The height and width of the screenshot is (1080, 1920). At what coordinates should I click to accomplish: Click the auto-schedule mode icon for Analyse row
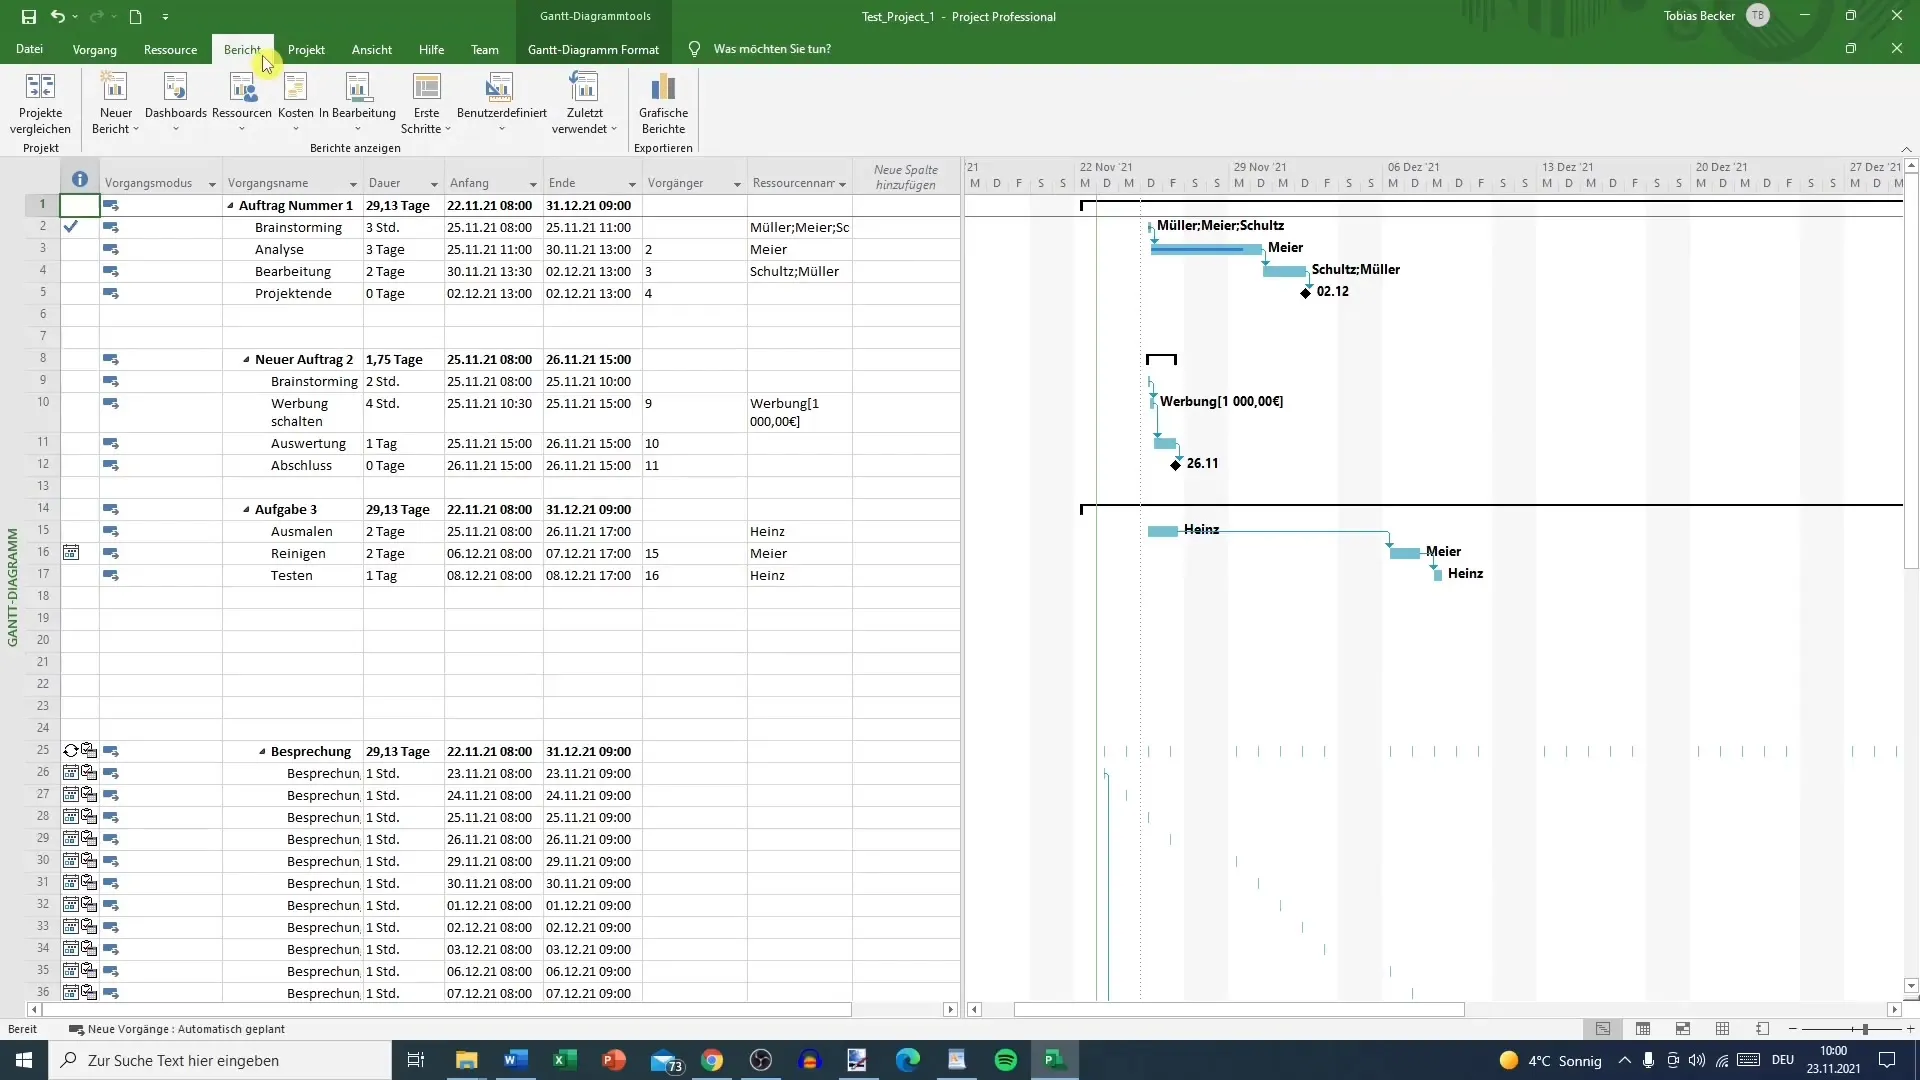click(x=111, y=249)
